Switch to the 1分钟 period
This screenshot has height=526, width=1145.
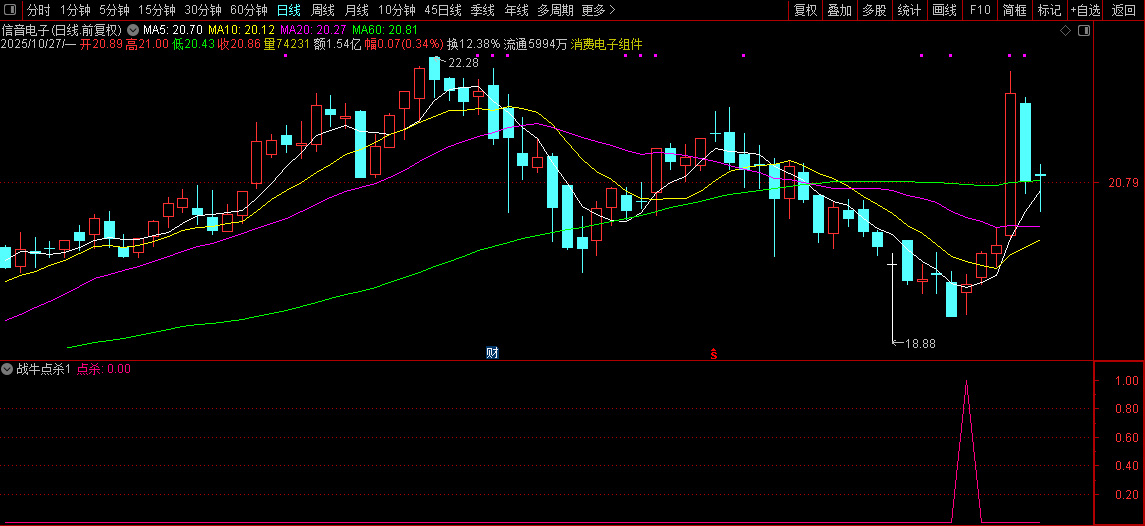click(x=75, y=10)
